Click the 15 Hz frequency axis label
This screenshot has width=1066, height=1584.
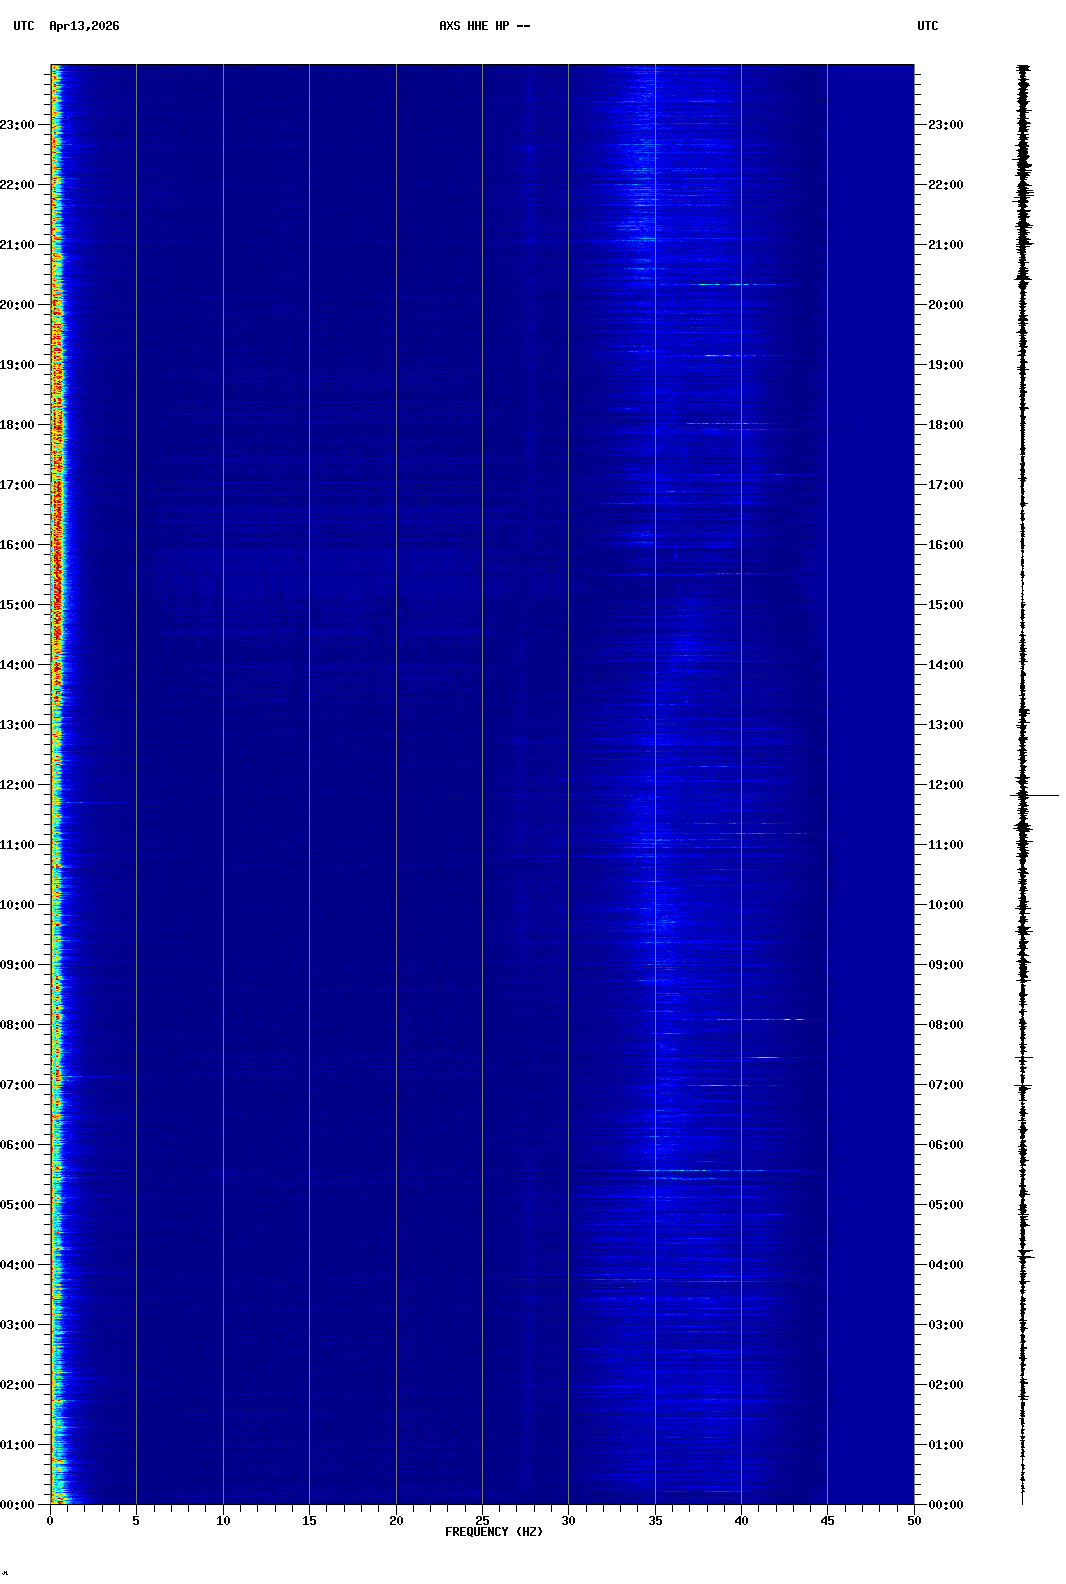[309, 1521]
